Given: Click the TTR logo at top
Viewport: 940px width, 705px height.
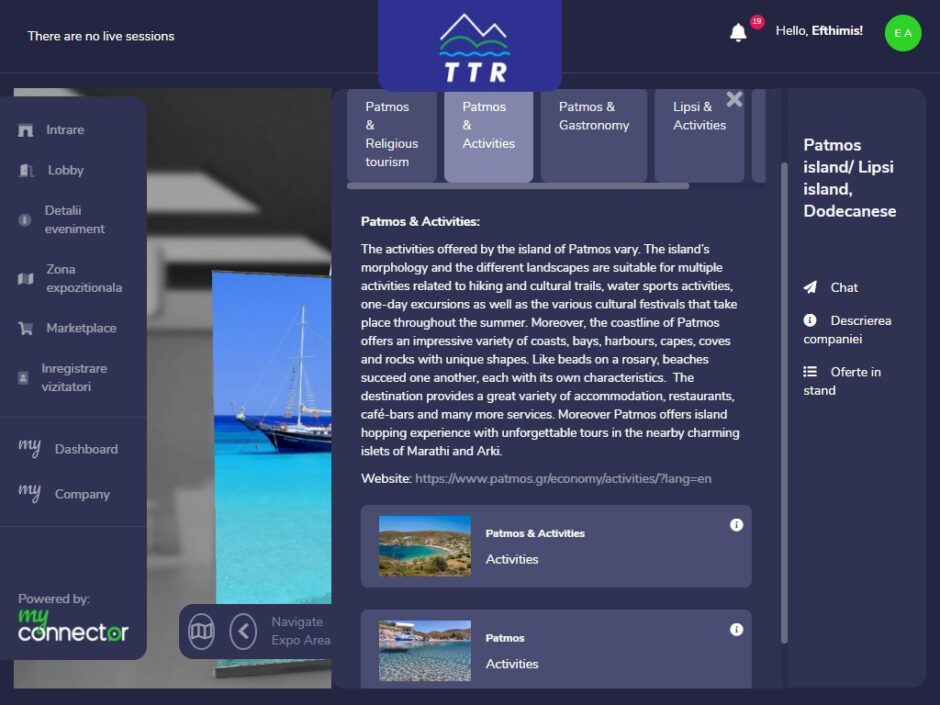Looking at the screenshot, I should pyautogui.click(x=475, y=48).
